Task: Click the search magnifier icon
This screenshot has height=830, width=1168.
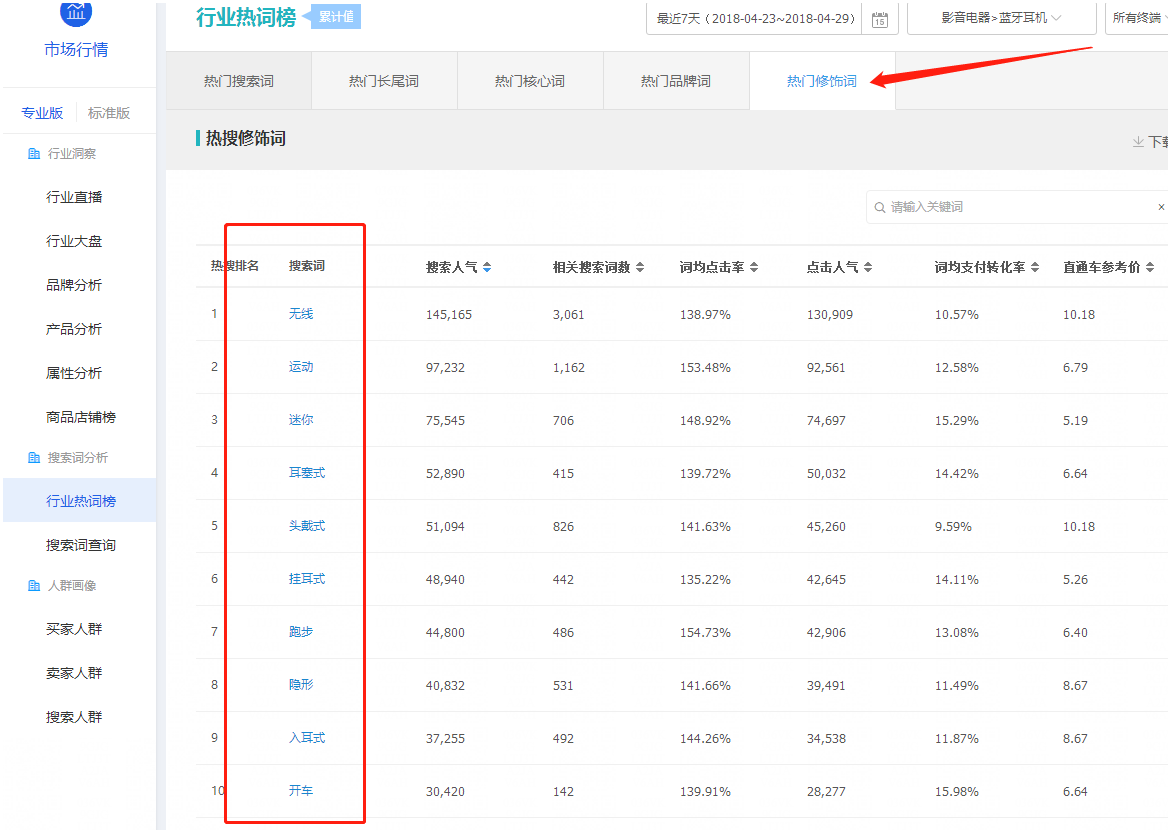Action: [879, 207]
